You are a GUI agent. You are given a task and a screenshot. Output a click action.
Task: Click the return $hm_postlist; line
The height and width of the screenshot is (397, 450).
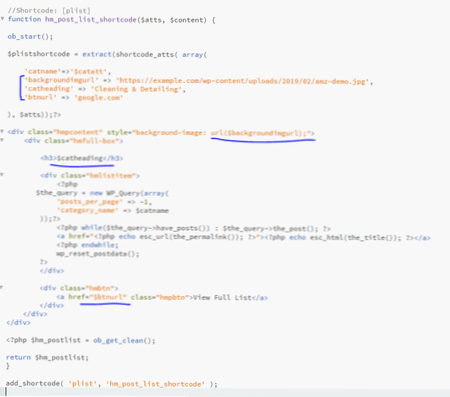pos(47,357)
